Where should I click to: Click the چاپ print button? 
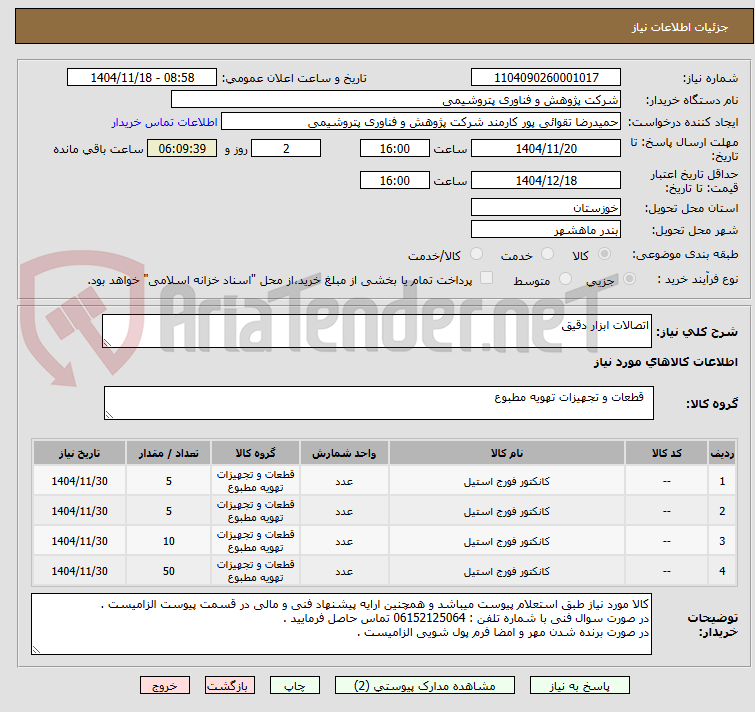click(x=295, y=686)
